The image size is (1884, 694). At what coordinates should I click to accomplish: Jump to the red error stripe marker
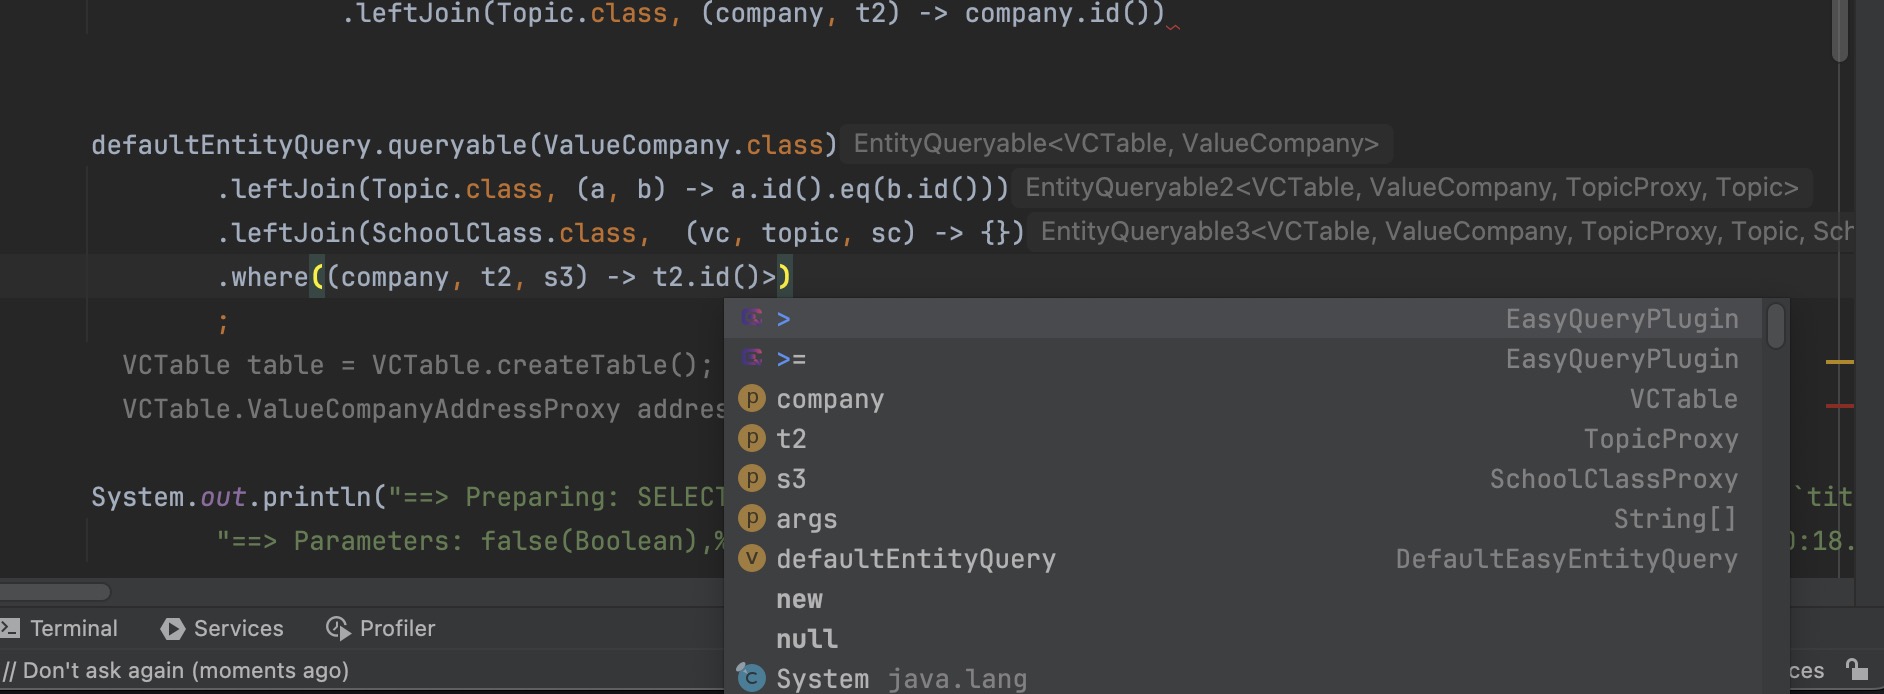coord(1840,406)
